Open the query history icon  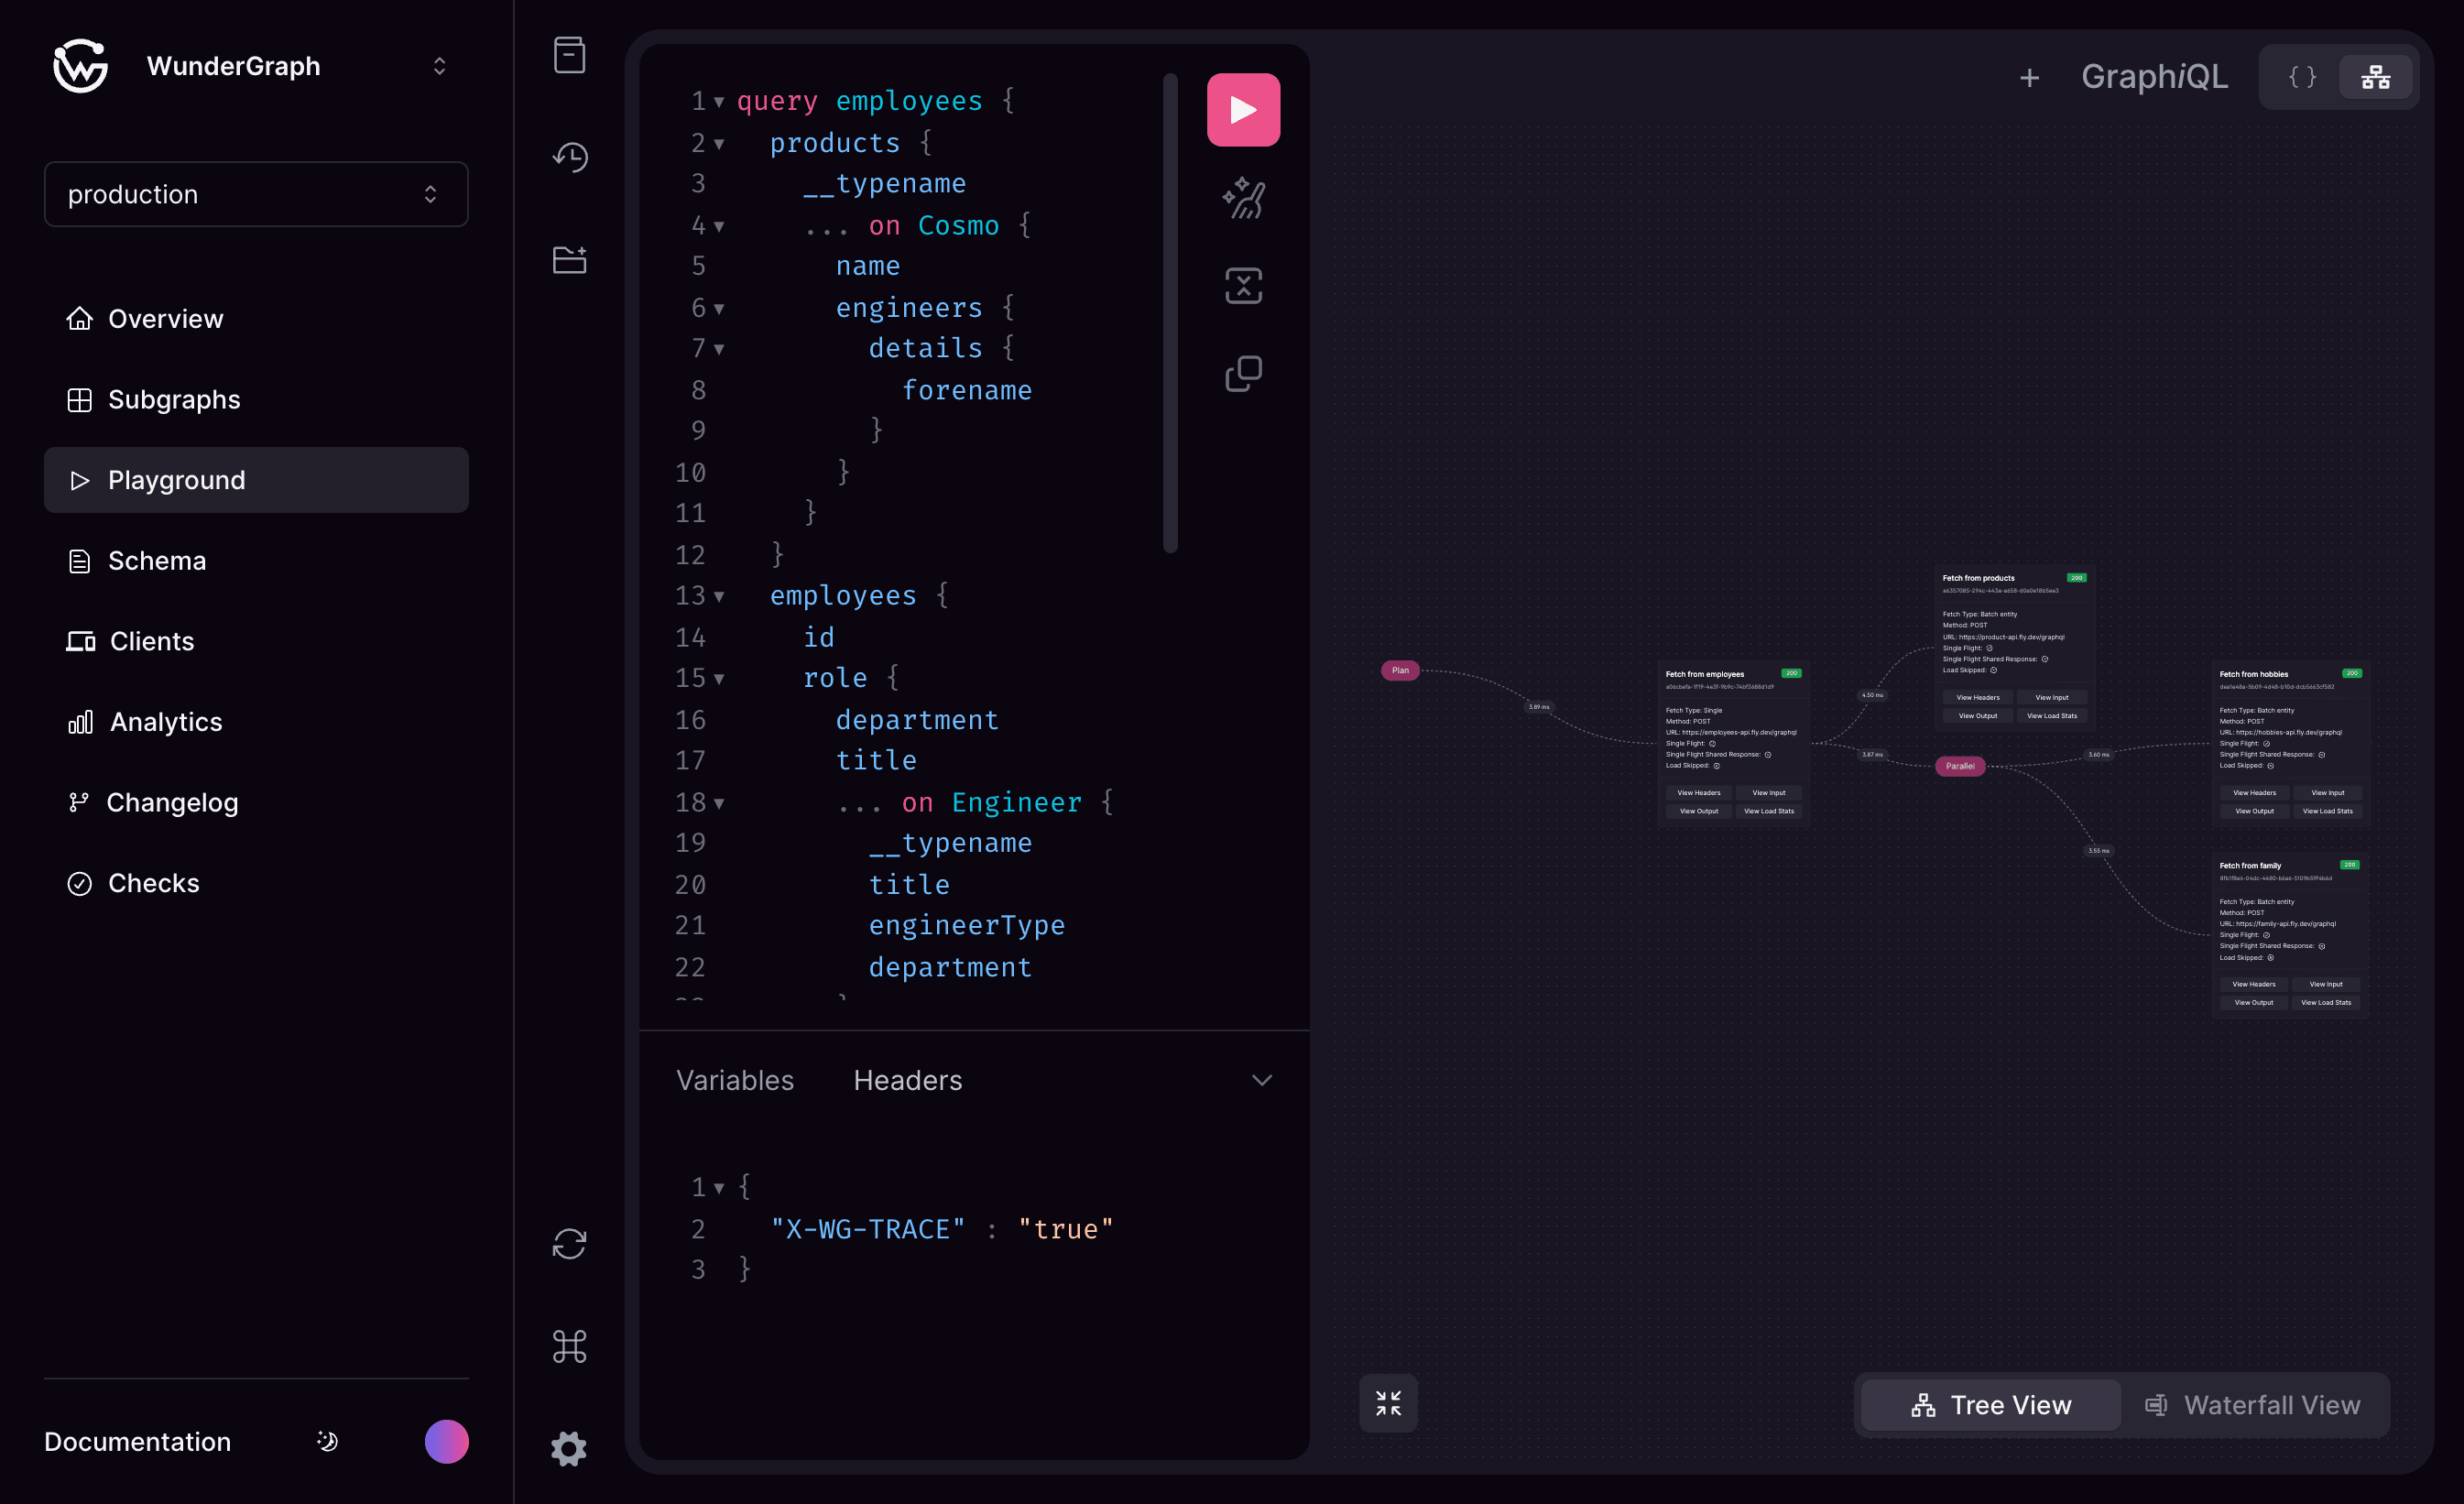569,157
